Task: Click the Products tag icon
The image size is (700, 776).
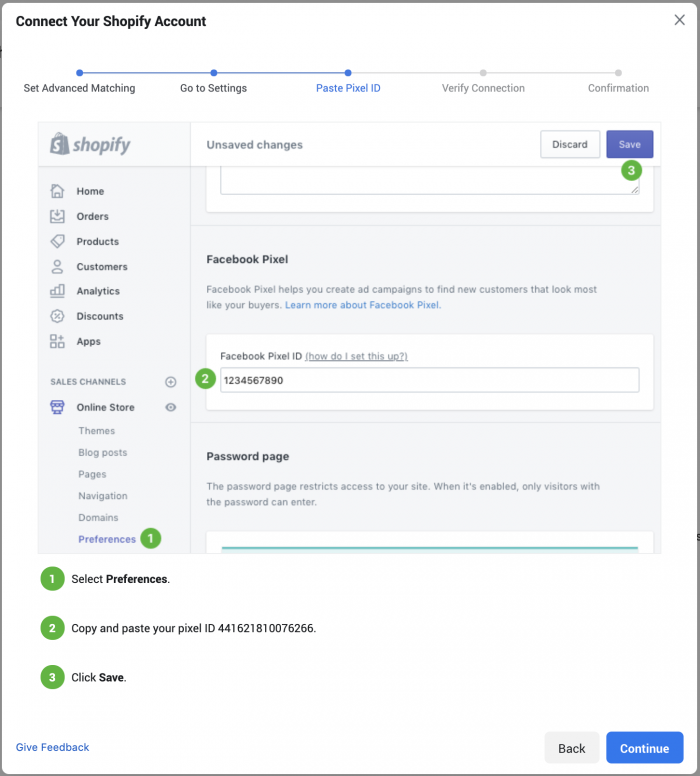Action: coord(57,242)
